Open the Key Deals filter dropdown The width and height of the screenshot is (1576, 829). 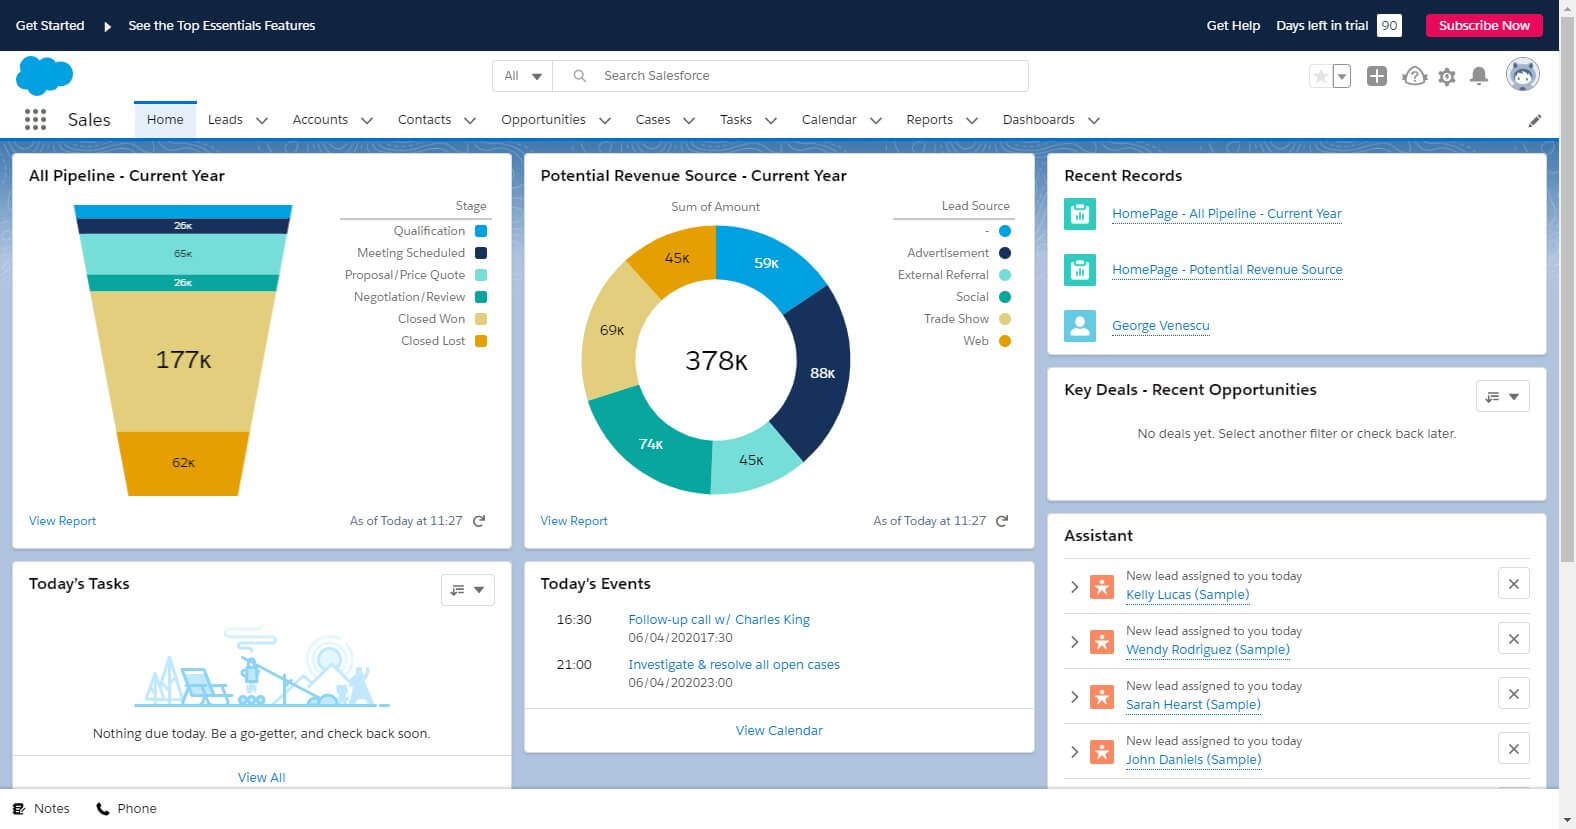tap(1503, 397)
